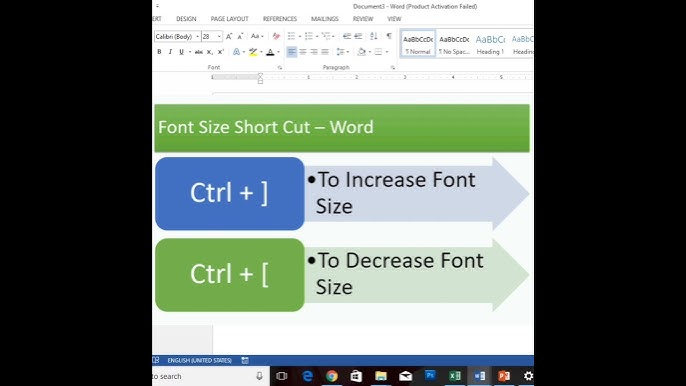Launch Google Chrome from taskbar
This screenshot has height=386, width=686.
(x=332, y=376)
